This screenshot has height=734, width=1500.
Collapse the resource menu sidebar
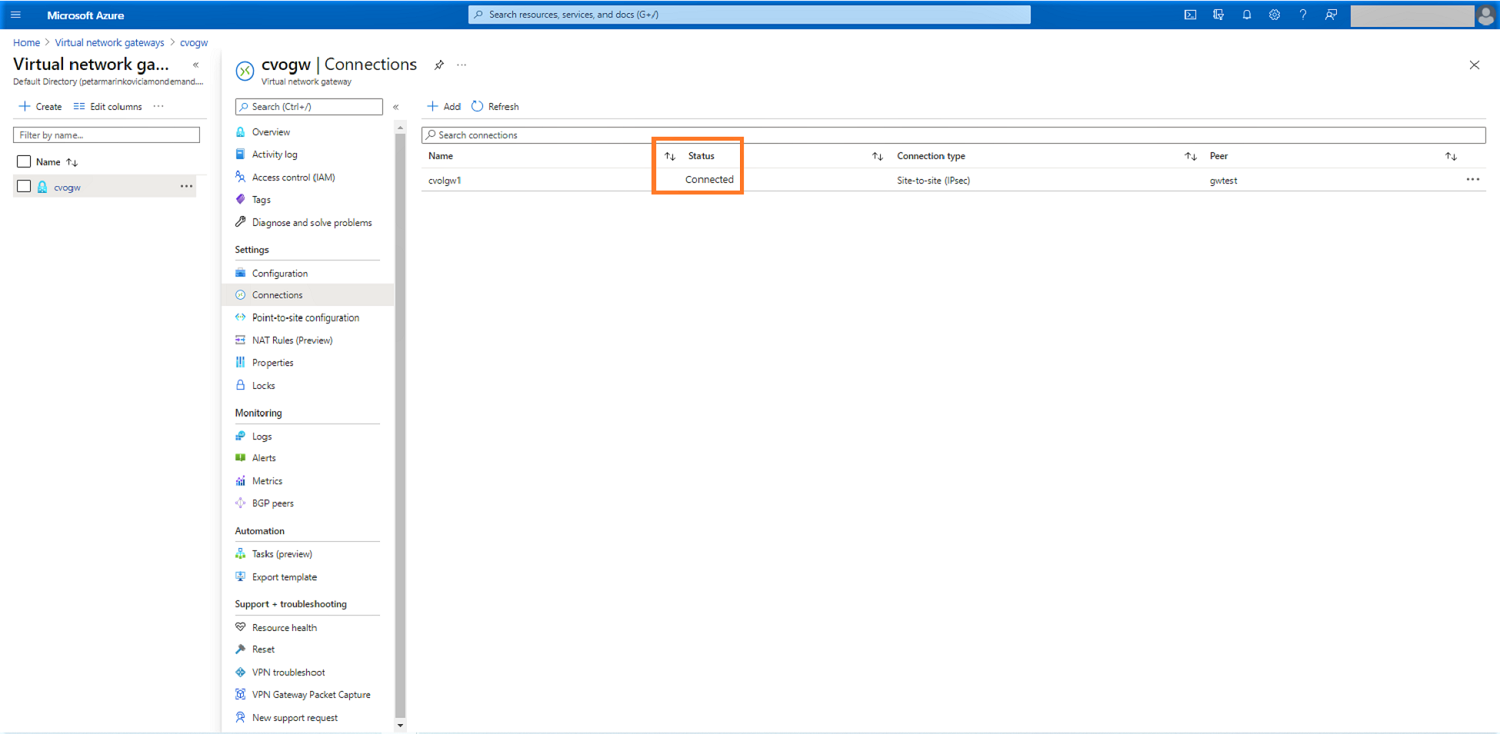[396, 106]
